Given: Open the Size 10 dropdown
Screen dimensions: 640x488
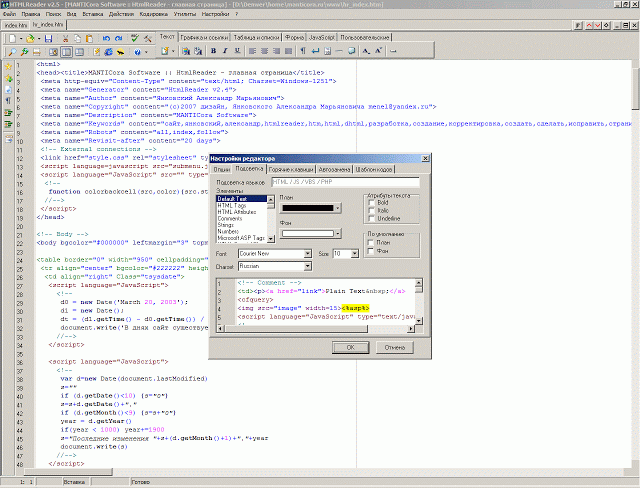Looking at the screenshot, I should coord(355,254).
